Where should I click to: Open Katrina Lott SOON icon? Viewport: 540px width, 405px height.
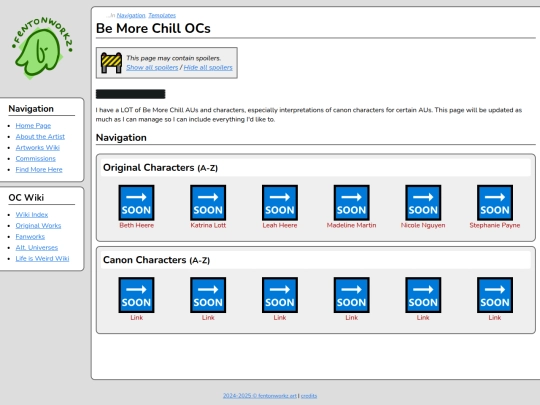click(x=208, y=202)
